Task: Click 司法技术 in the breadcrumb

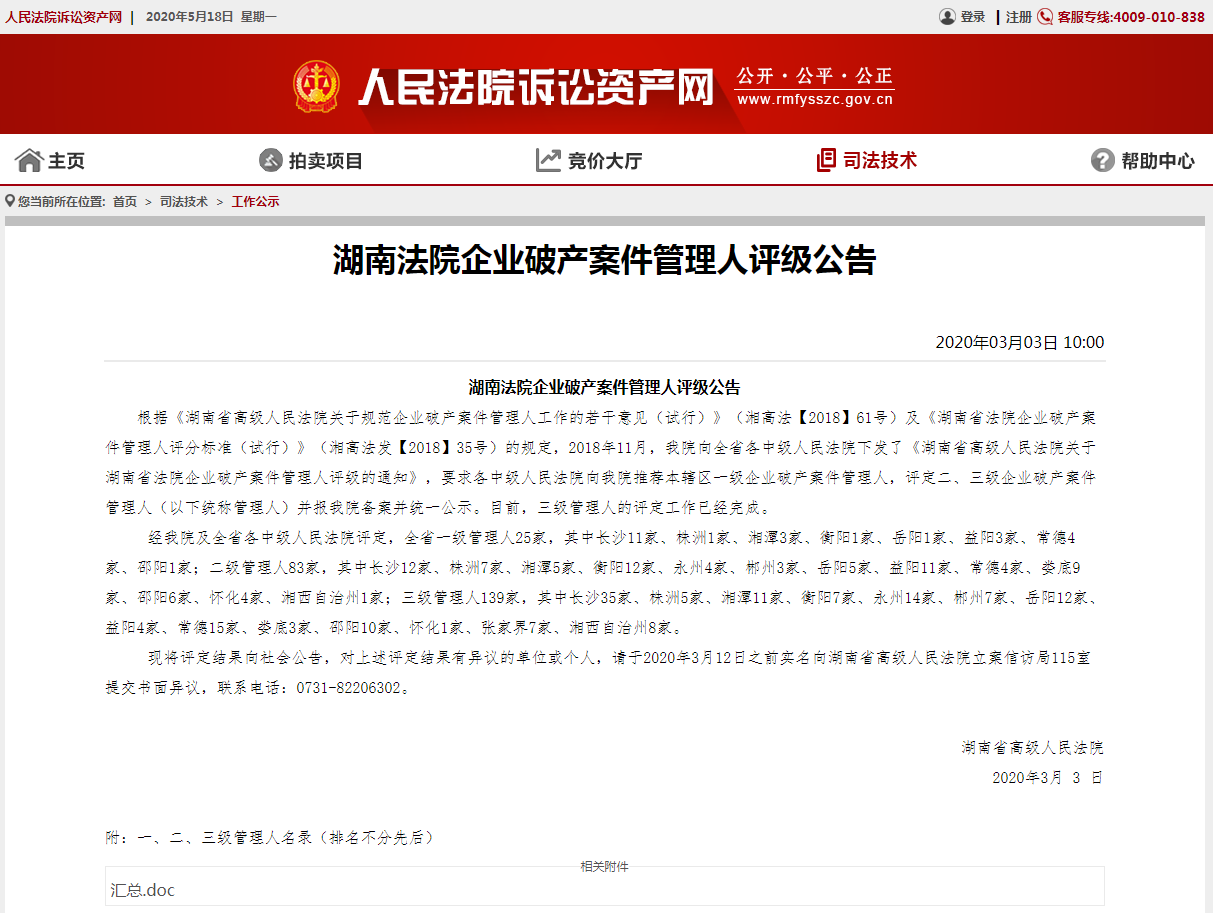Action: click(184, 201)
